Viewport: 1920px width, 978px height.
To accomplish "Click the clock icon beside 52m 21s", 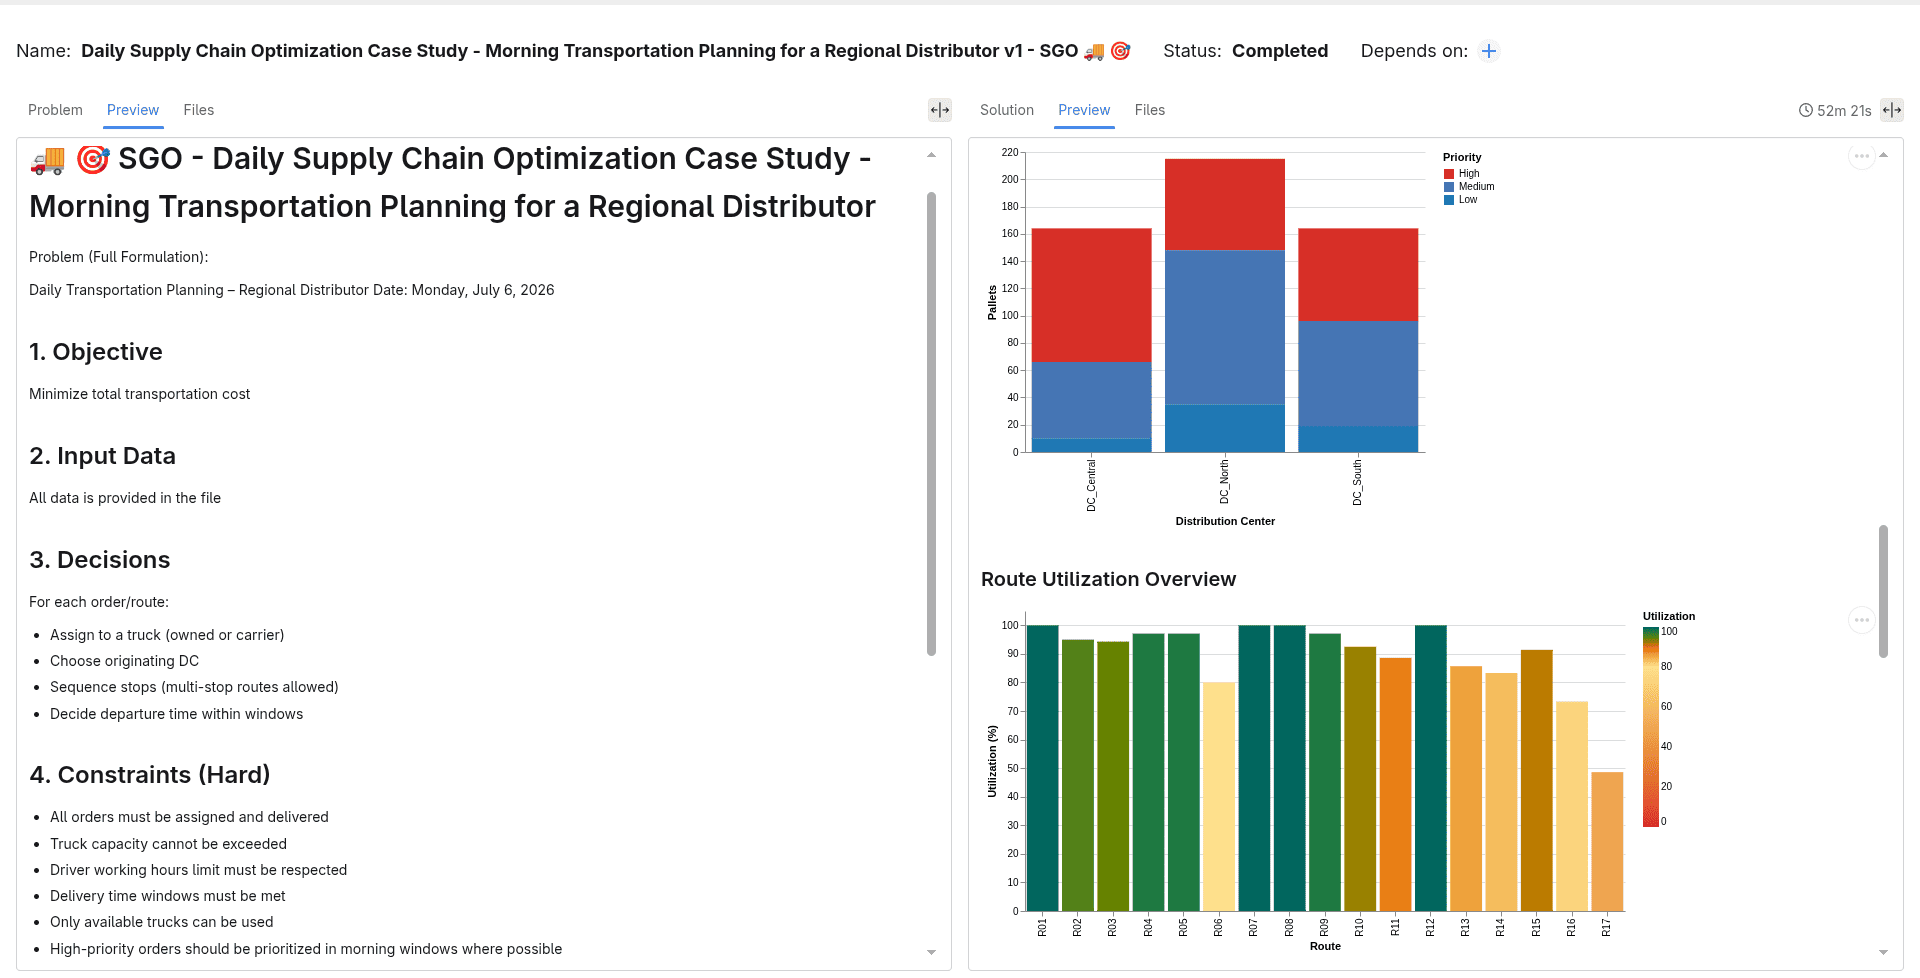I will 1806,110.
